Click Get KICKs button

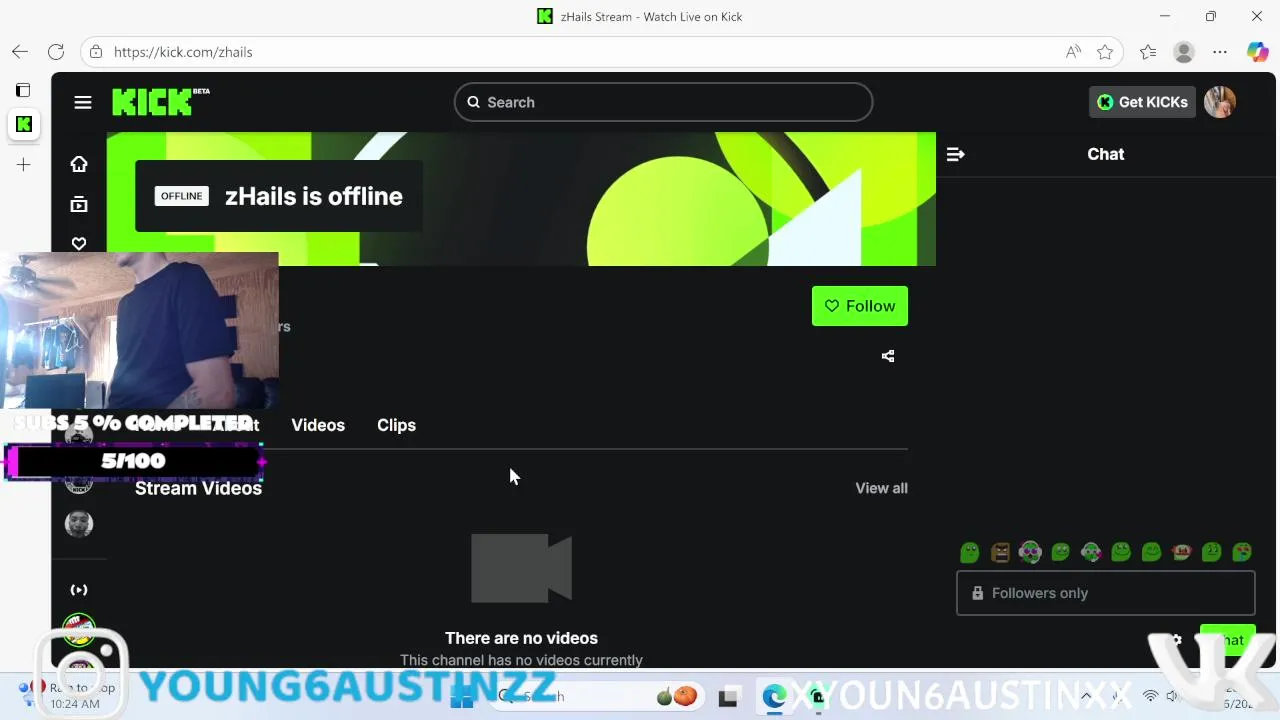pos(1142,102)
